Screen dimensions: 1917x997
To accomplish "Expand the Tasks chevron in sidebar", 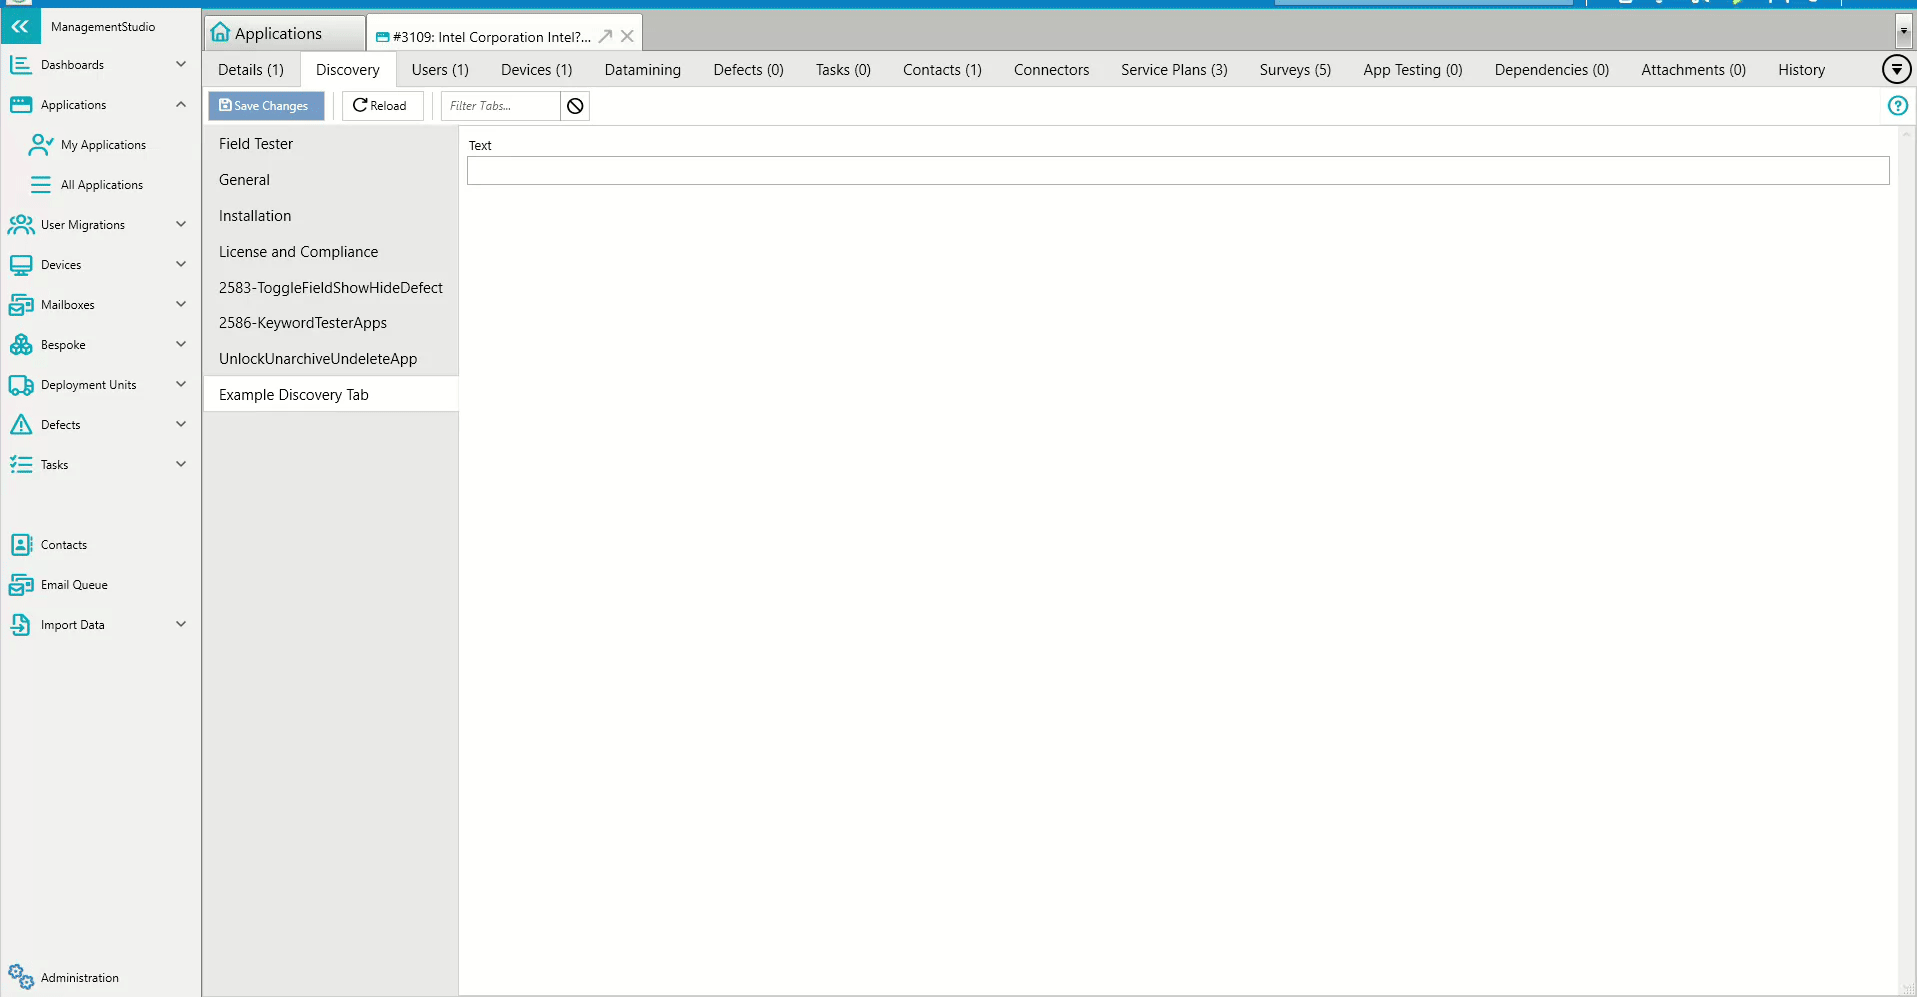I will pos(181,464).
